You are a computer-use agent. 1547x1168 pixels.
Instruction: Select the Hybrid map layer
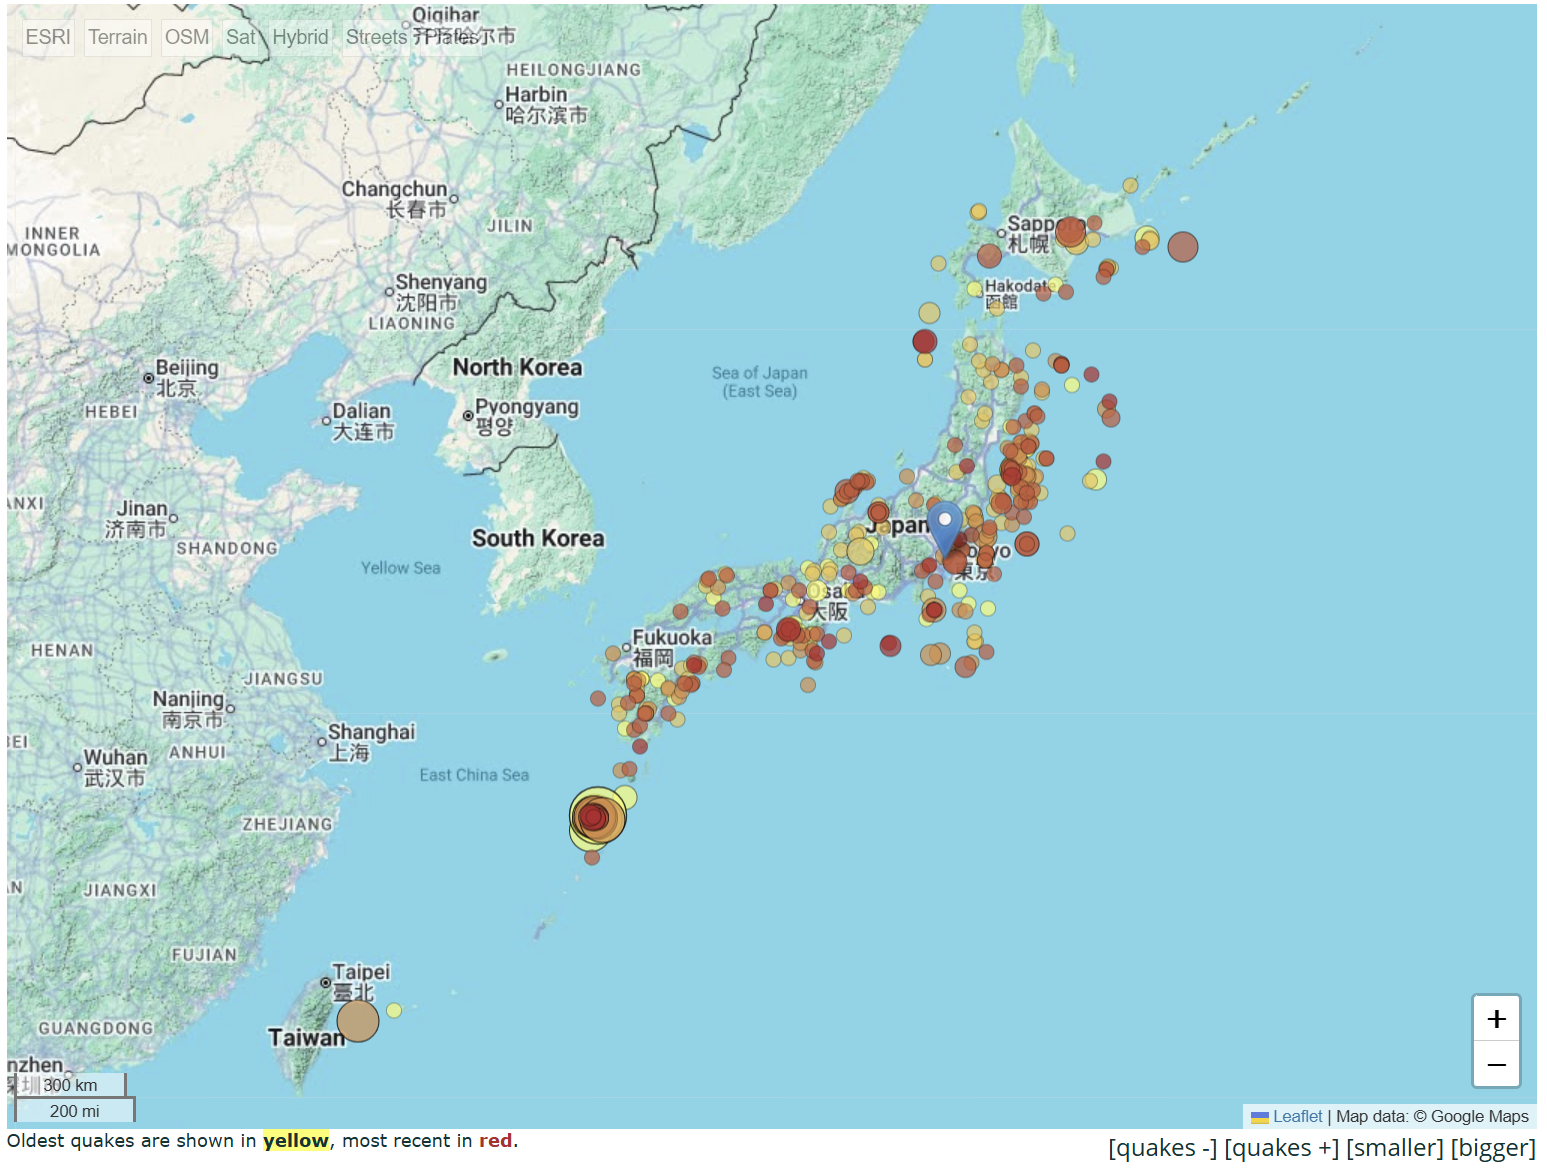(x=300, y=37)
